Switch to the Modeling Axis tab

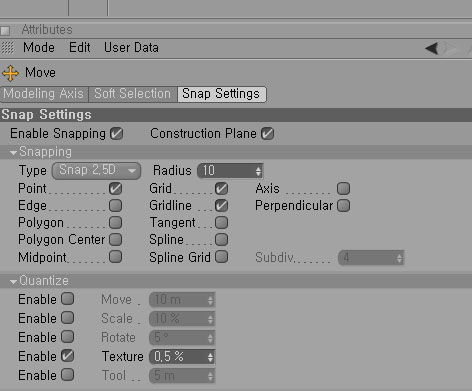click(x=44, y=94)
